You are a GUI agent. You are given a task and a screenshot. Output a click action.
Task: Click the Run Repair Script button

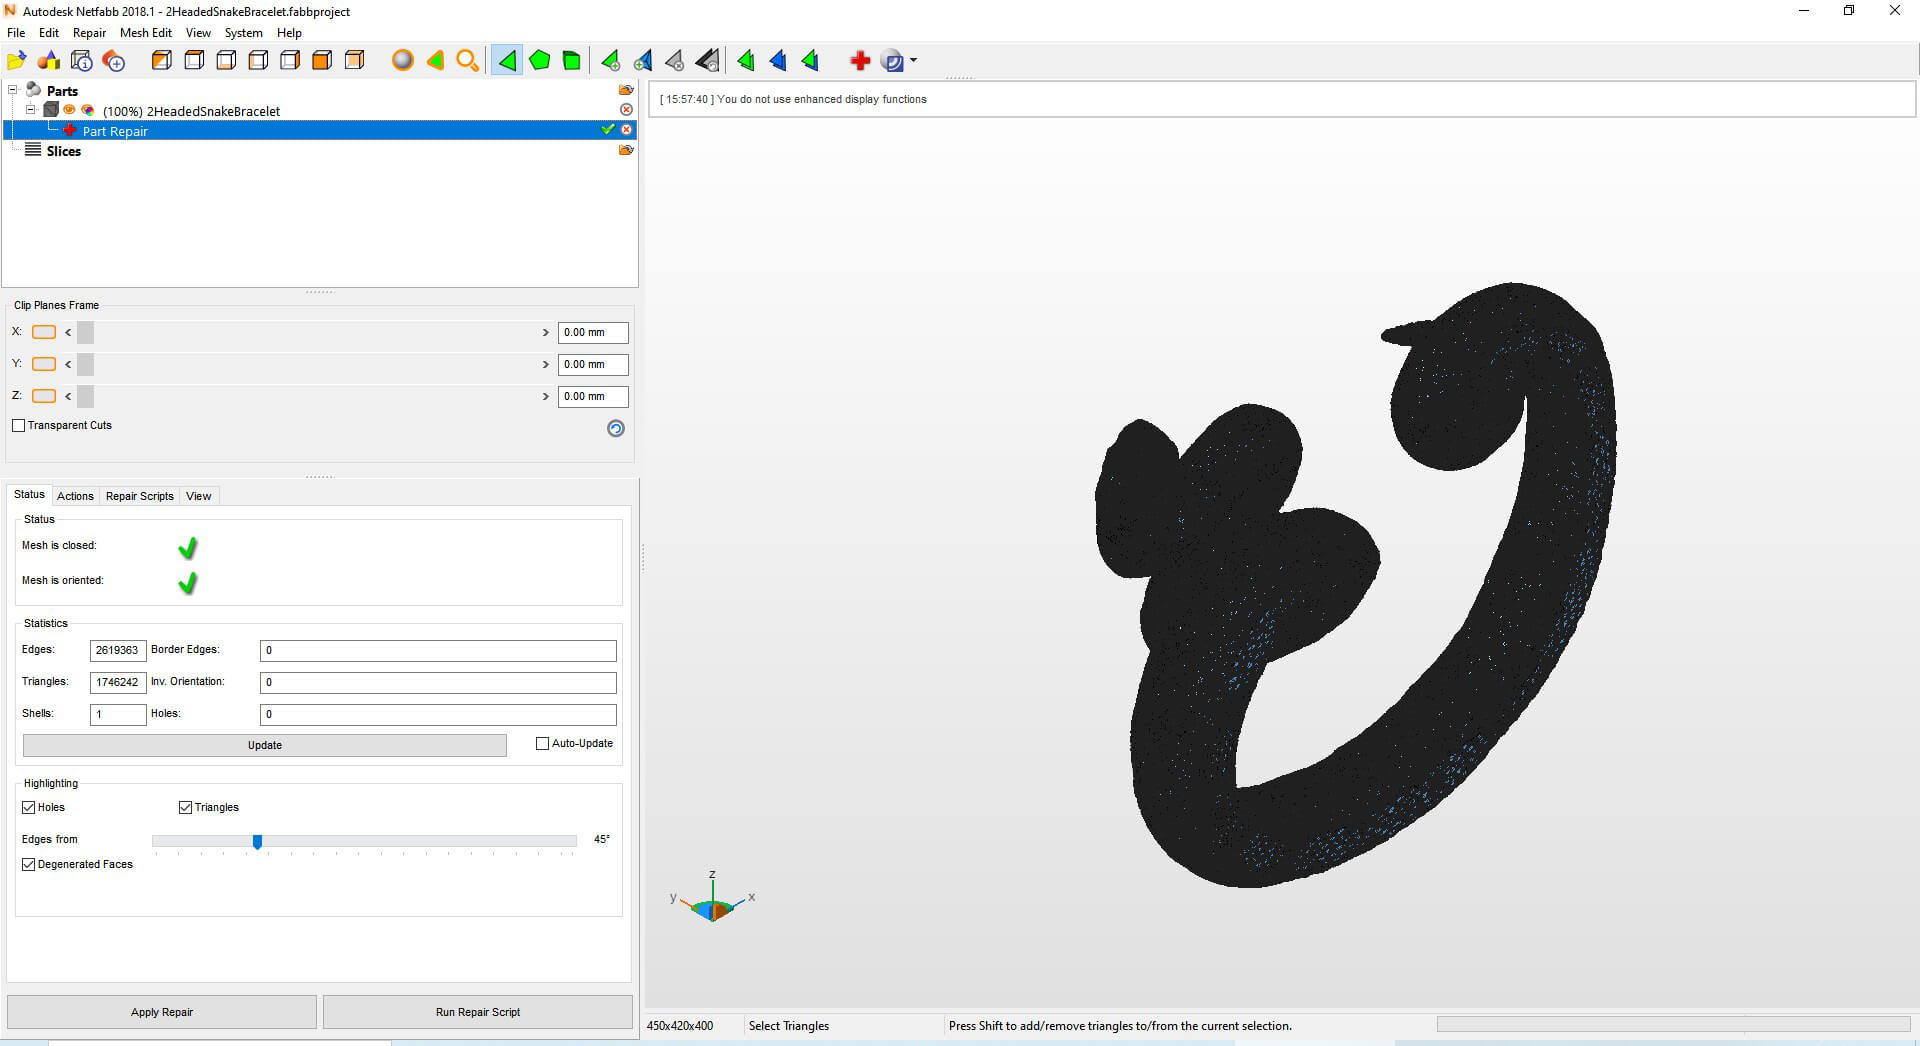pyautogui.click(x=478, y=1012)
